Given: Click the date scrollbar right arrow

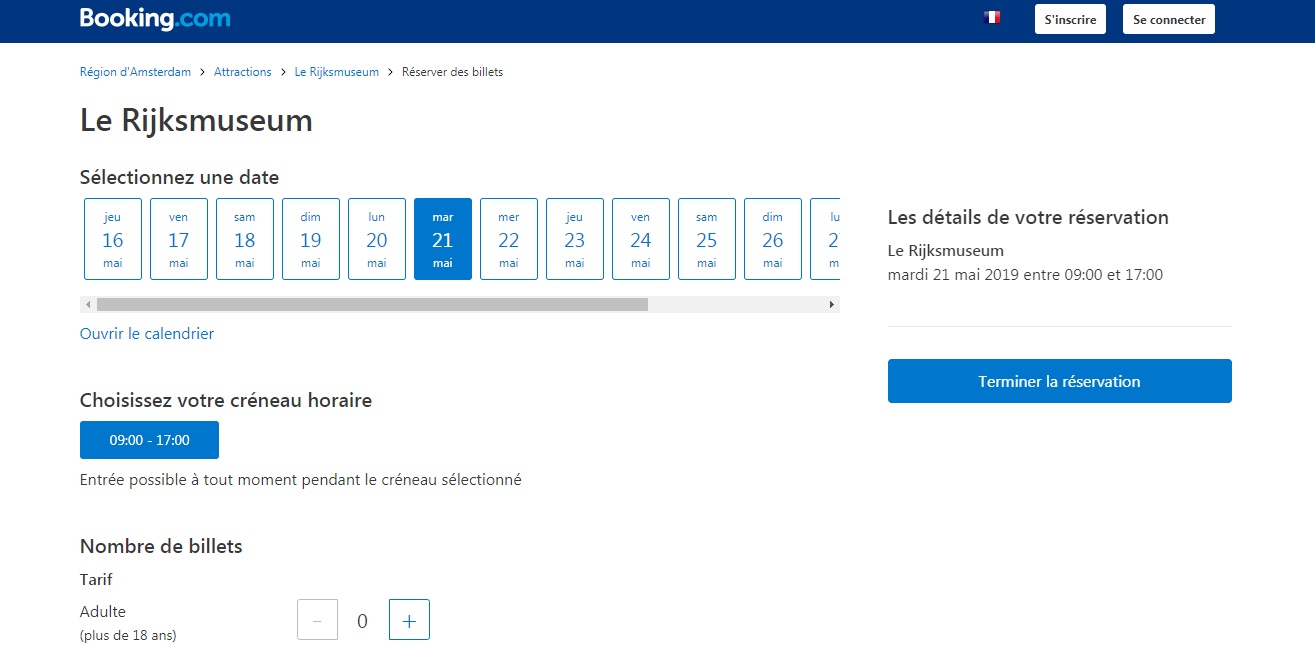Looking at the screenshot, I should pos(832,304).
